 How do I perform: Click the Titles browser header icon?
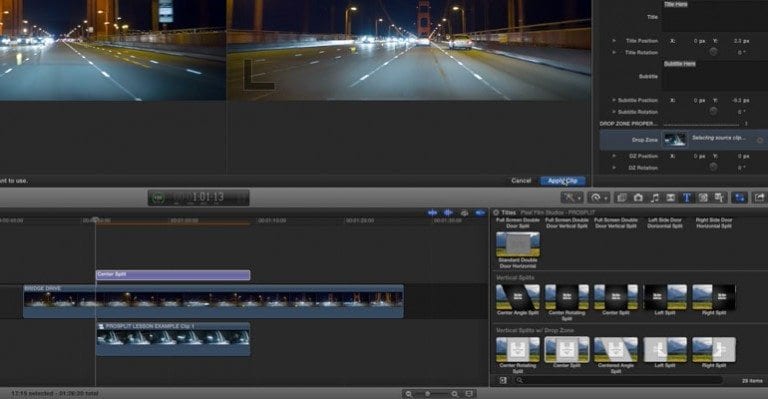tap(496, 212)
